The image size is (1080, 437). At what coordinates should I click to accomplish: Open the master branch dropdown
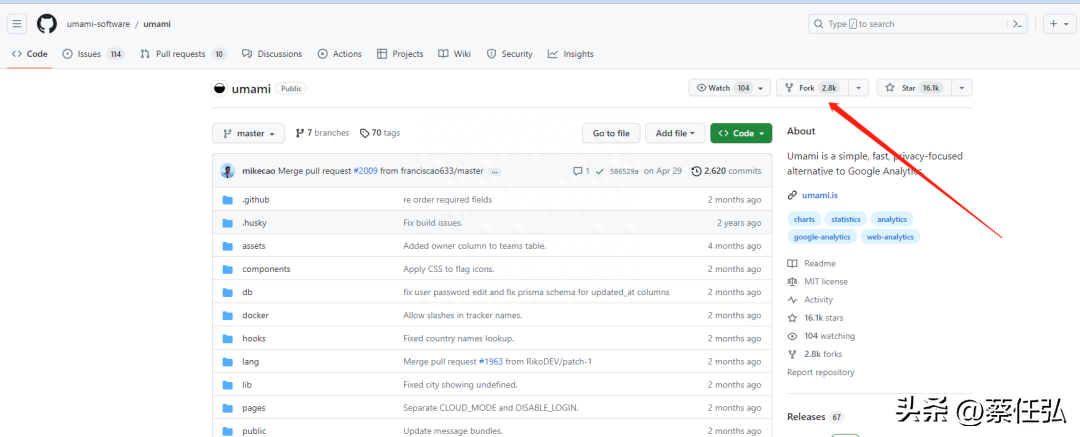pos(249,133)
